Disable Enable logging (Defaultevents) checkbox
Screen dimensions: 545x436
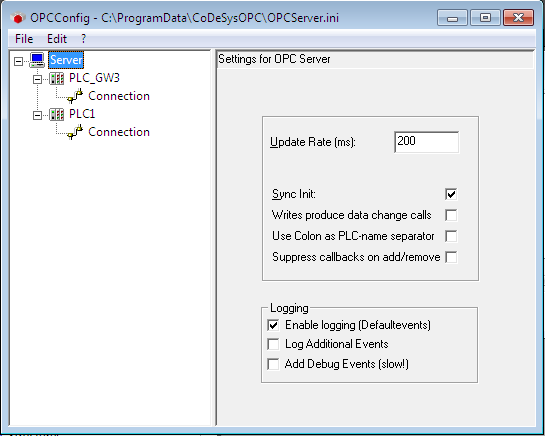coord(273,325)
